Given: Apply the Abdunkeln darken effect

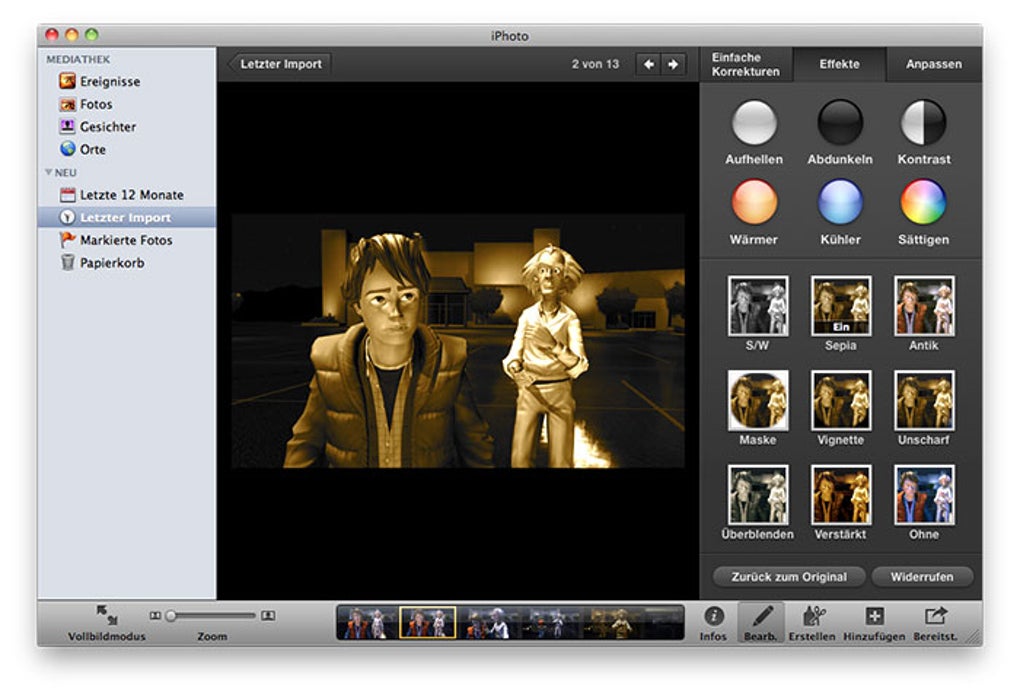Looking at the screenshot, I should (840, 123).
